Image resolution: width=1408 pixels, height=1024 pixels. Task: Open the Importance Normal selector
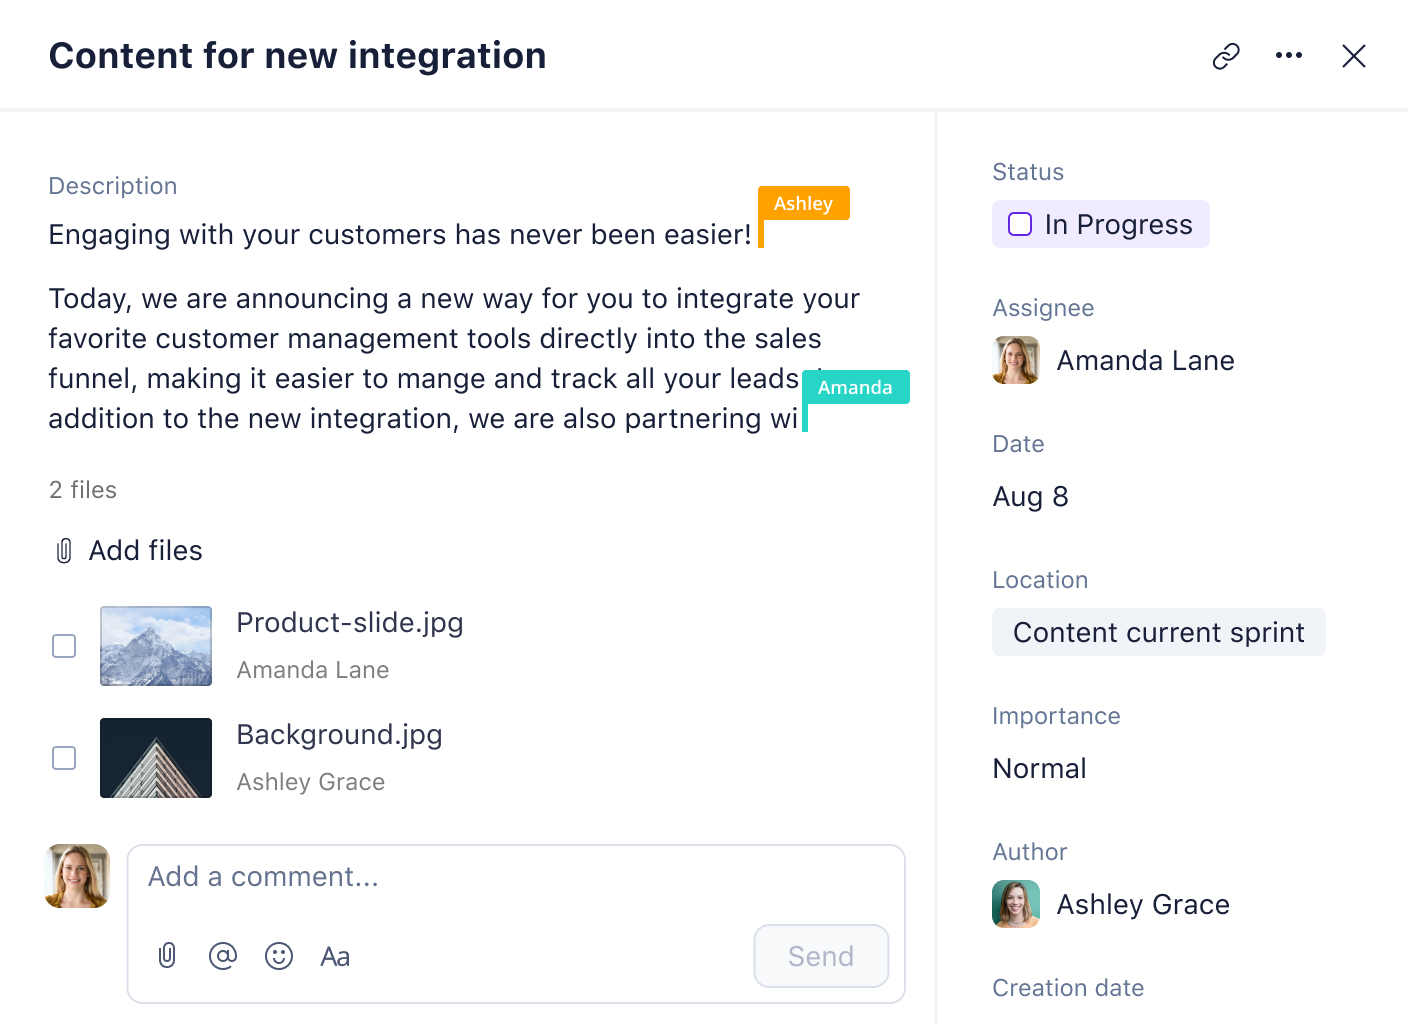(1039, 768)
